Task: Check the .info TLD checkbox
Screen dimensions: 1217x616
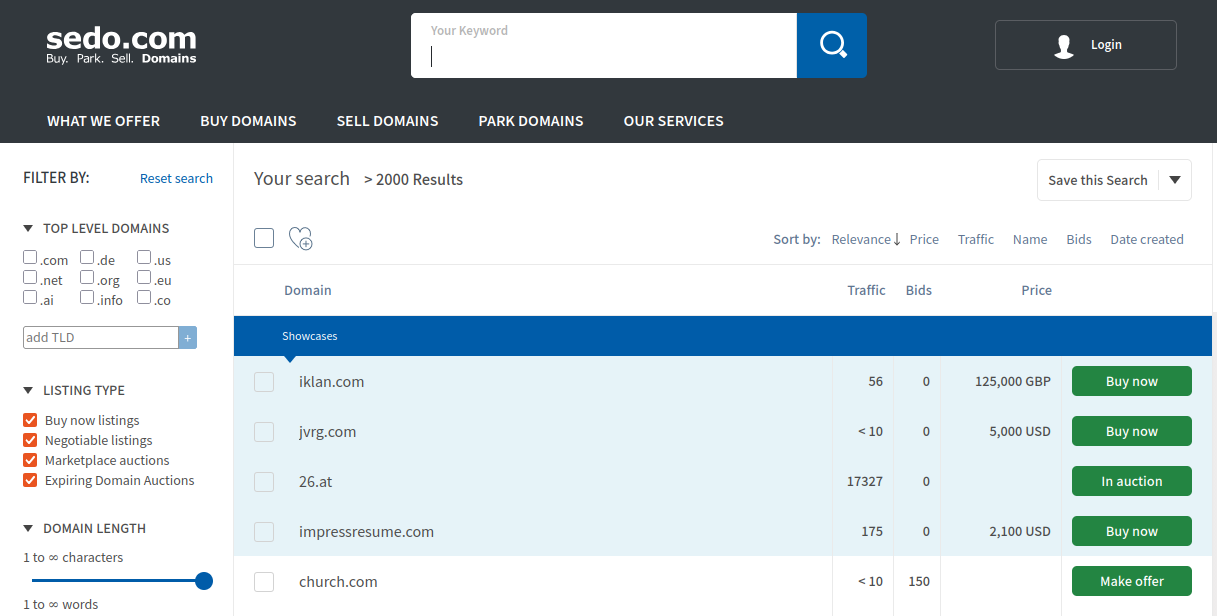Action: [87, 298]
